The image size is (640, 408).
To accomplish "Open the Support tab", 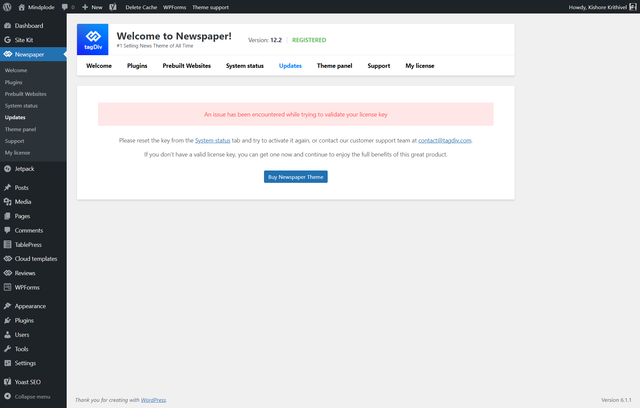I will pyautogui.click(x=379, y=66).
